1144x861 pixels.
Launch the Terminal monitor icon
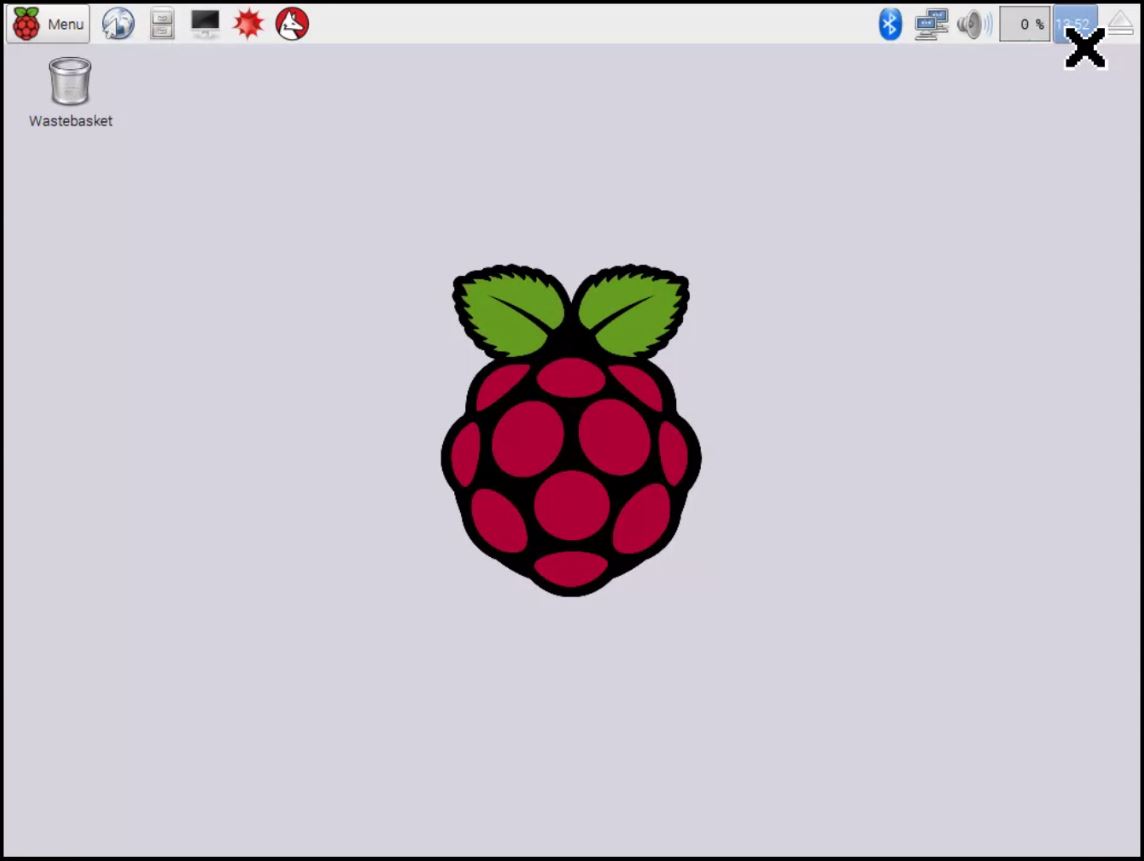point(205,24)
